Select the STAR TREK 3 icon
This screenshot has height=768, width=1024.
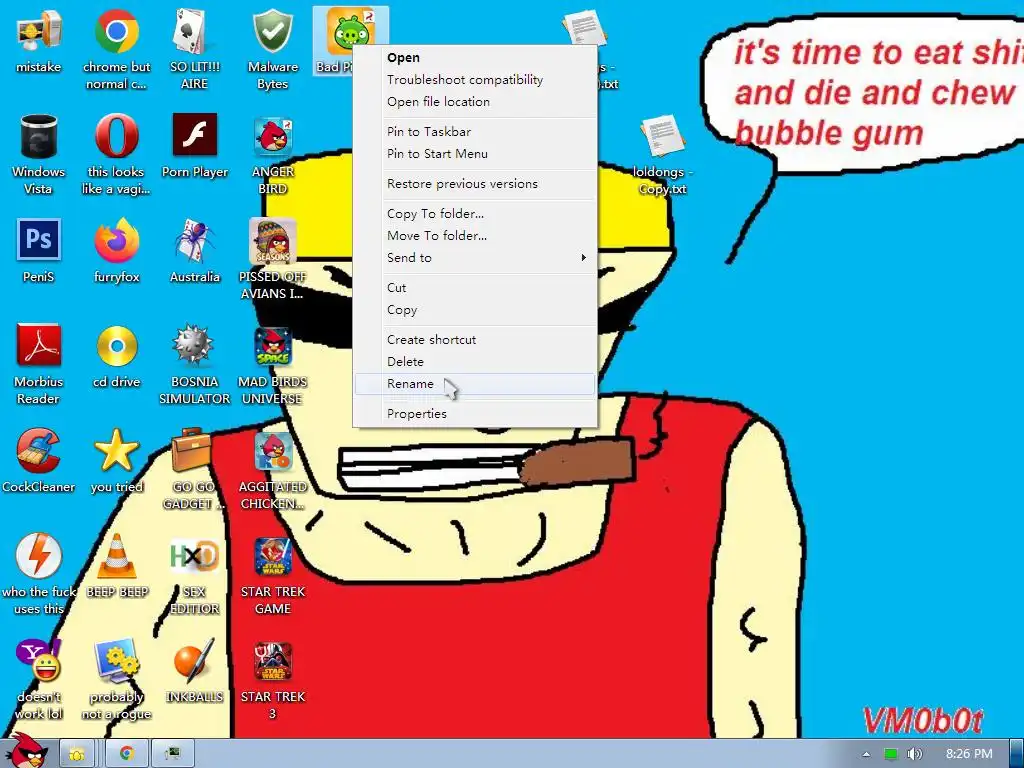pyautogui.click(x=273, y=679)
